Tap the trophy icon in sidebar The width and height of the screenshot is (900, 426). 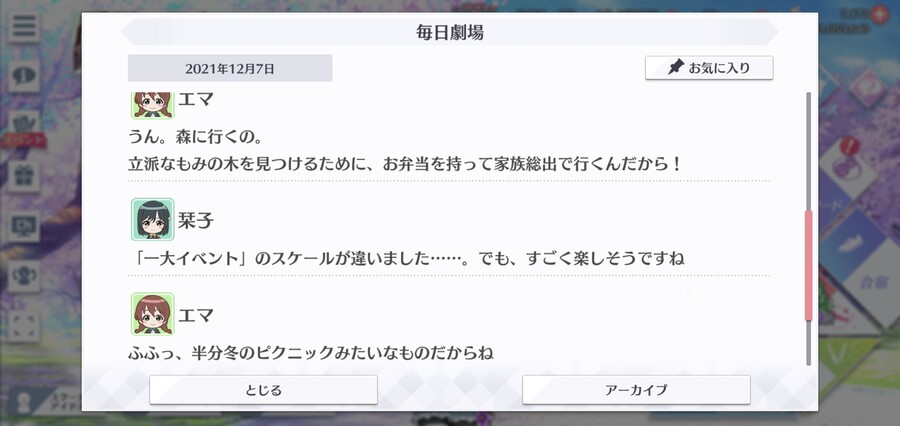tap(24, 276)
